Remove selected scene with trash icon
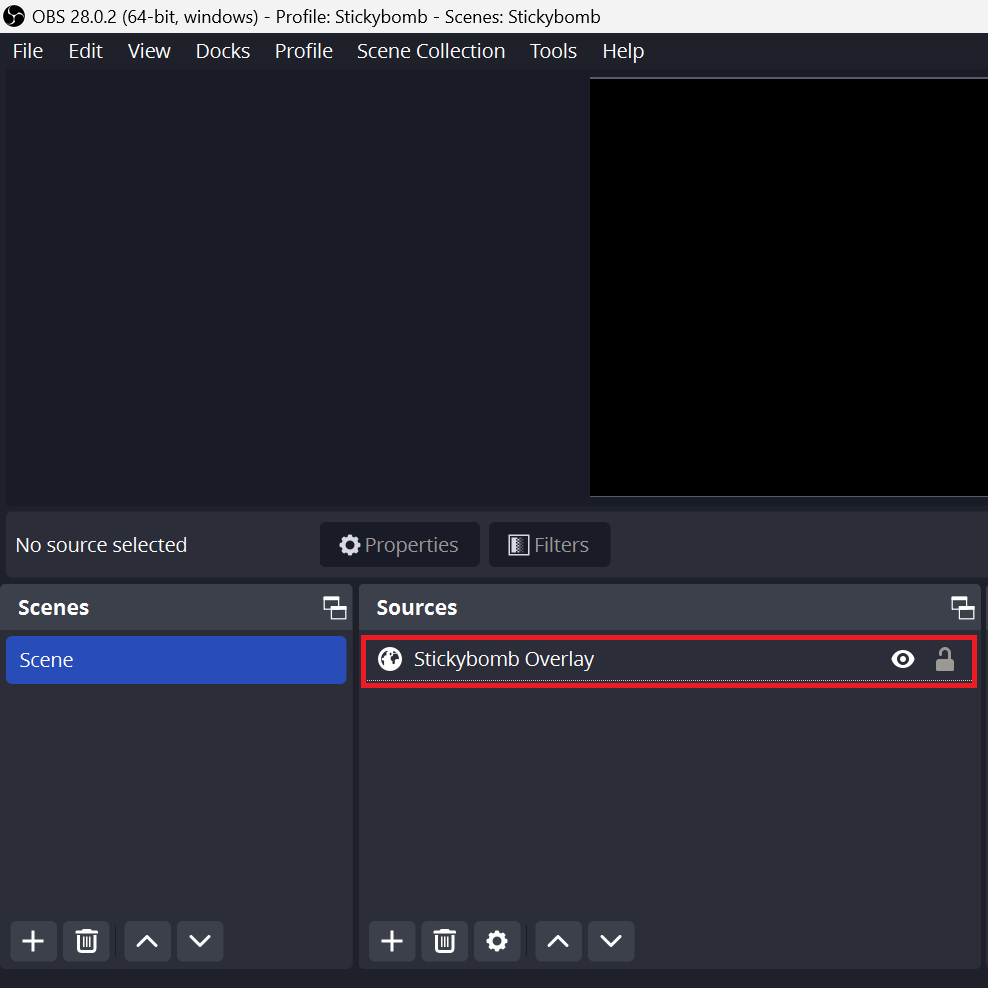Image resolution: width=988 pixels, height=988 pixels. tap(86, 941)
